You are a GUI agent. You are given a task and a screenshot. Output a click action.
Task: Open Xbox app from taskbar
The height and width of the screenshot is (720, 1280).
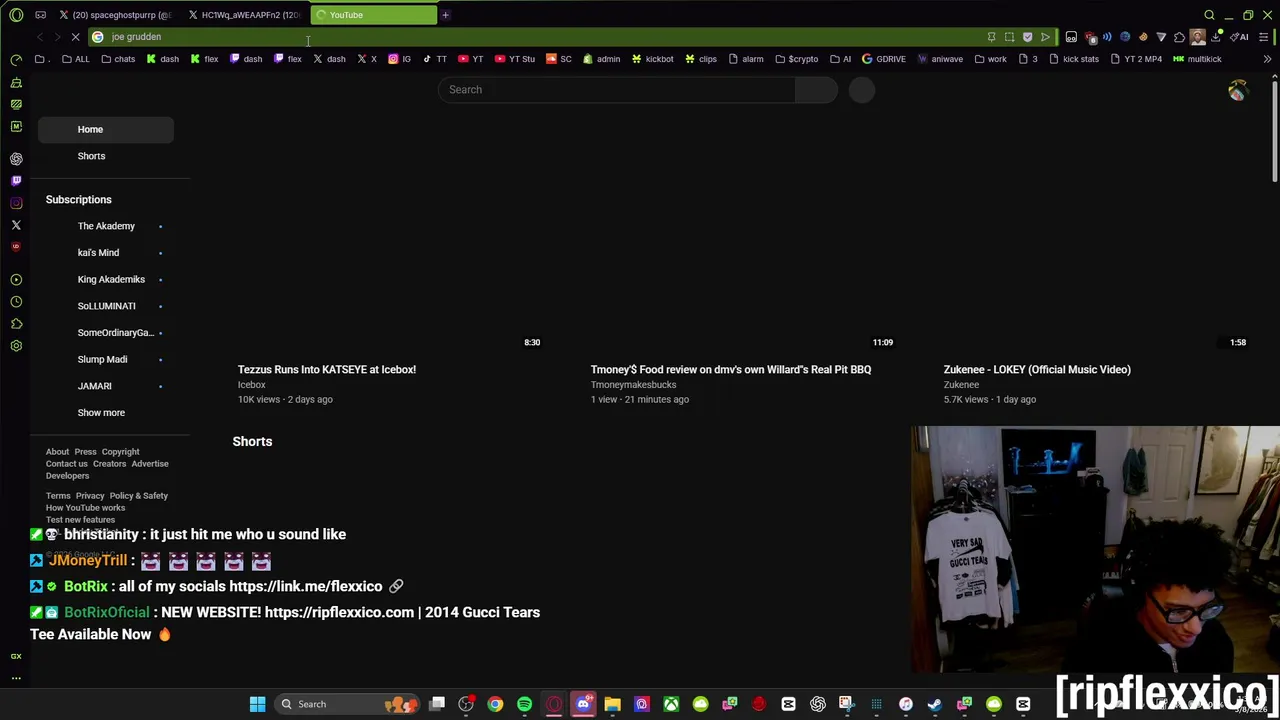tap(671, 704)
